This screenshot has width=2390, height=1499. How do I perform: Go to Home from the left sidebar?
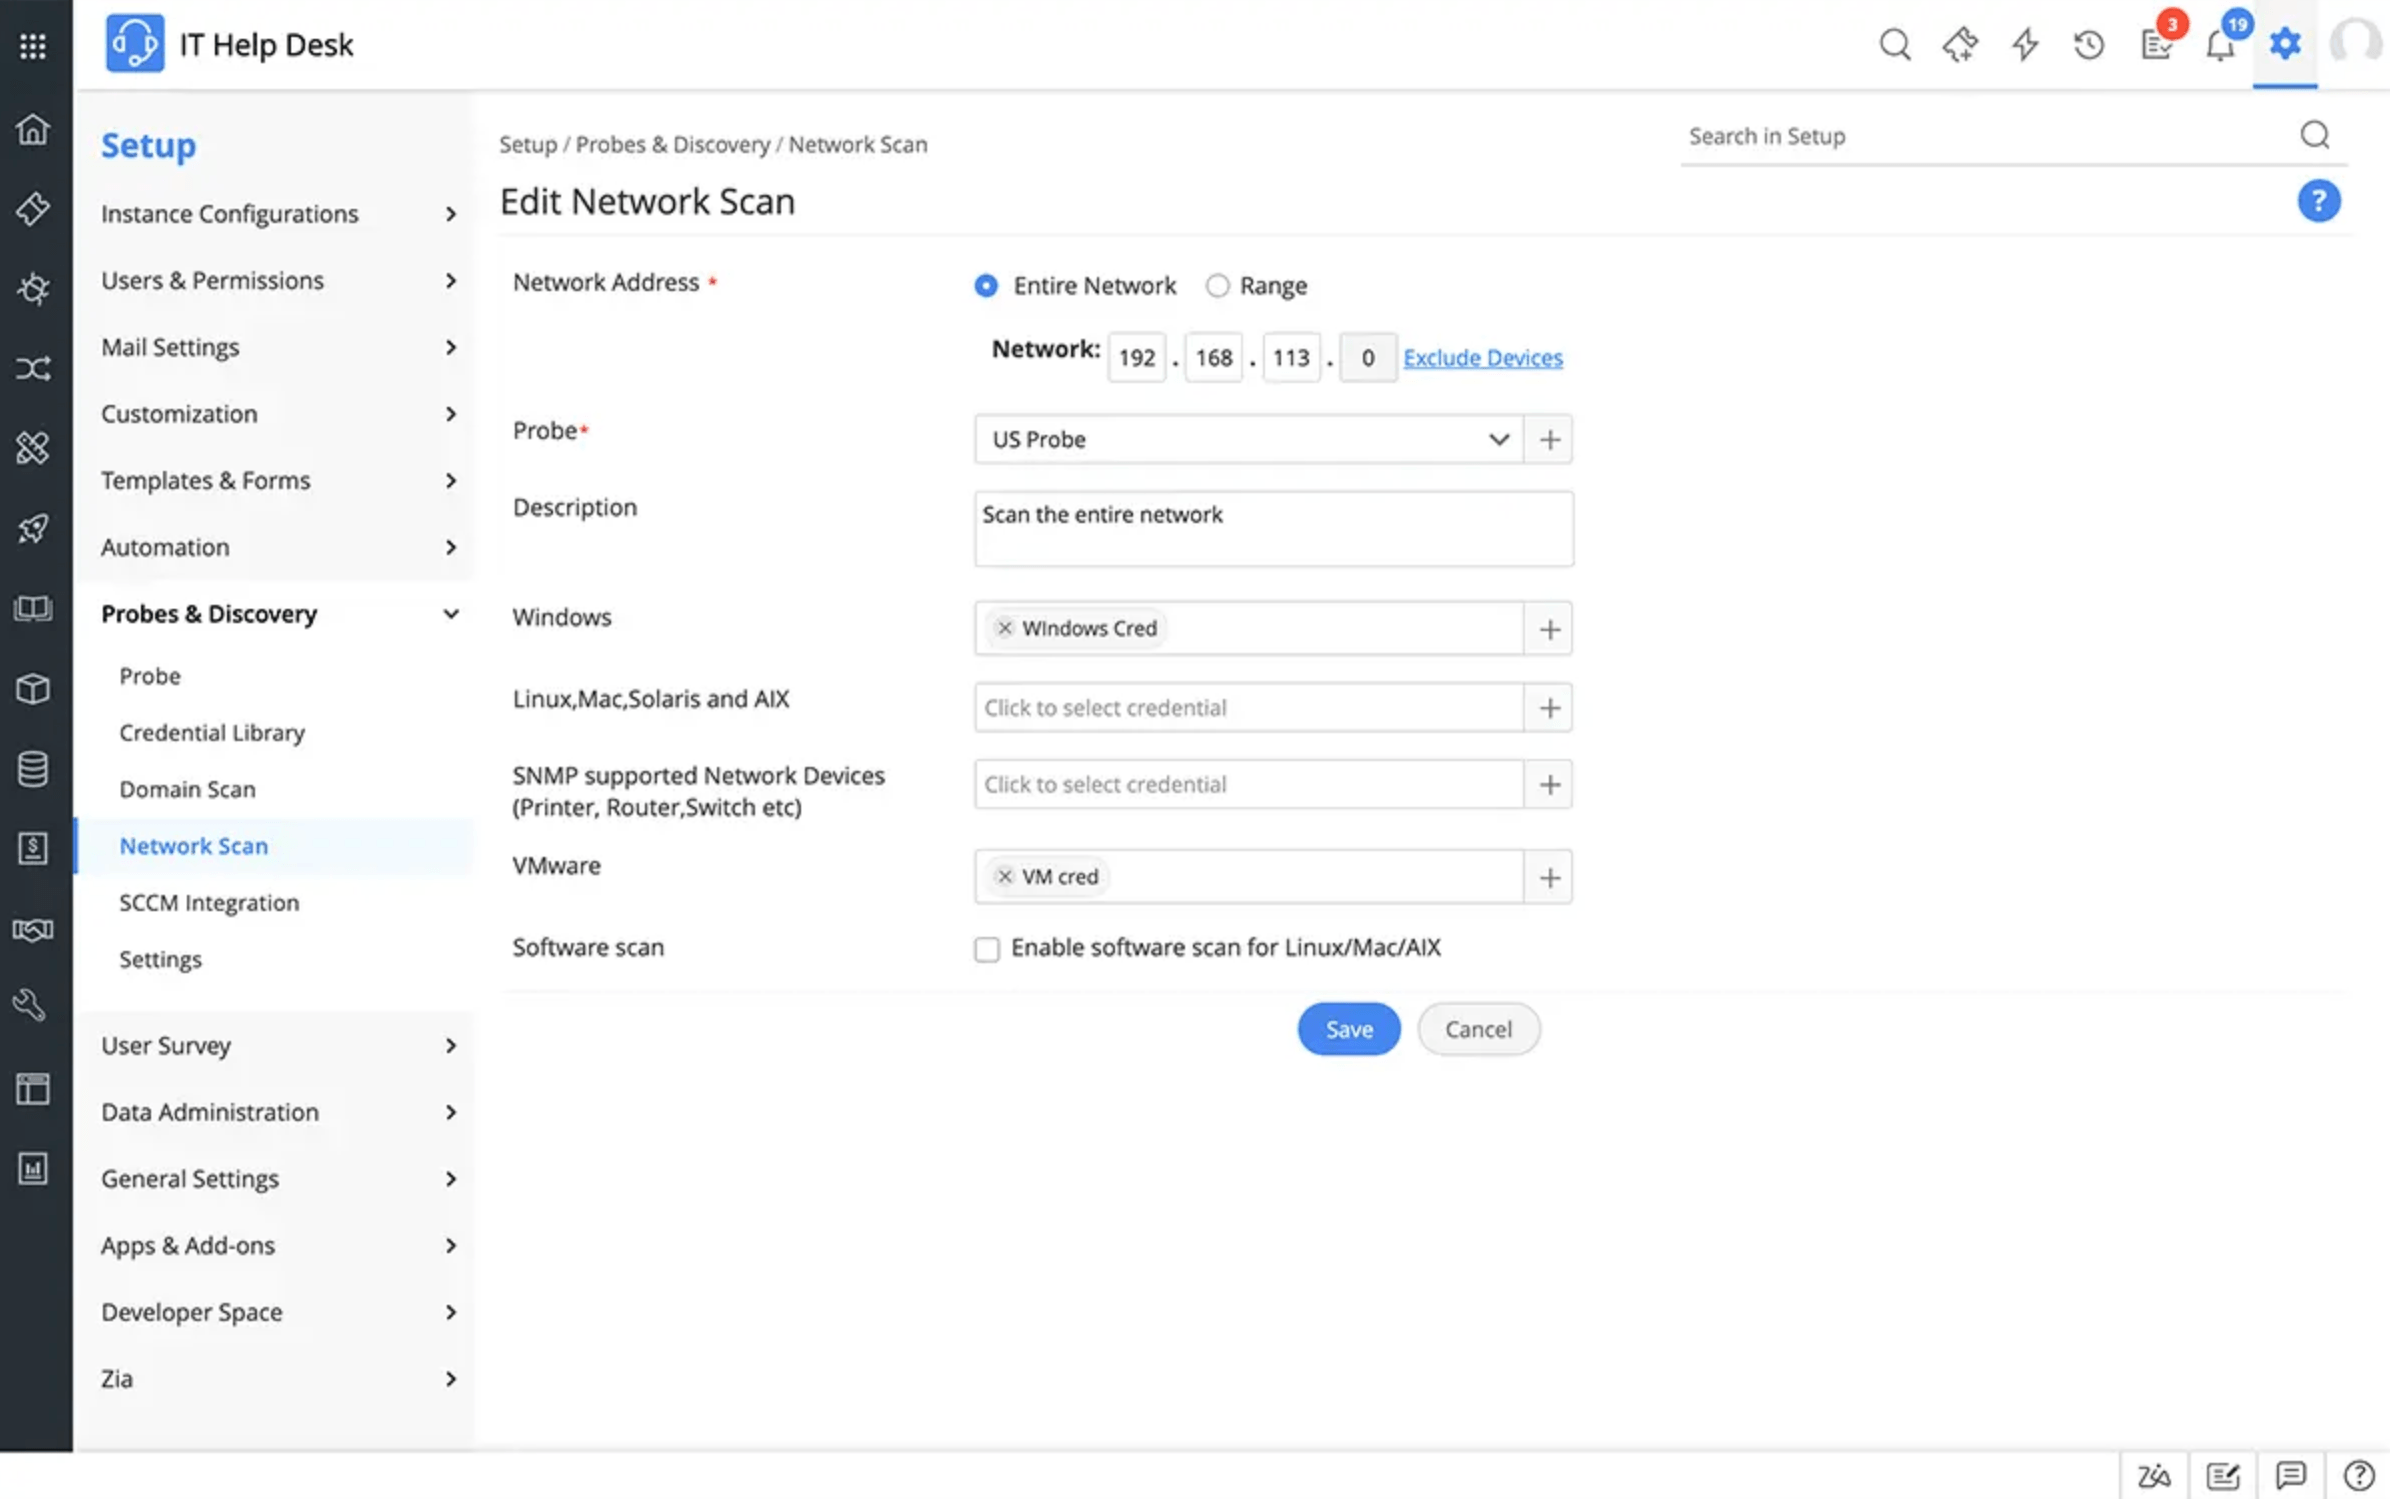tap(33, 130)
